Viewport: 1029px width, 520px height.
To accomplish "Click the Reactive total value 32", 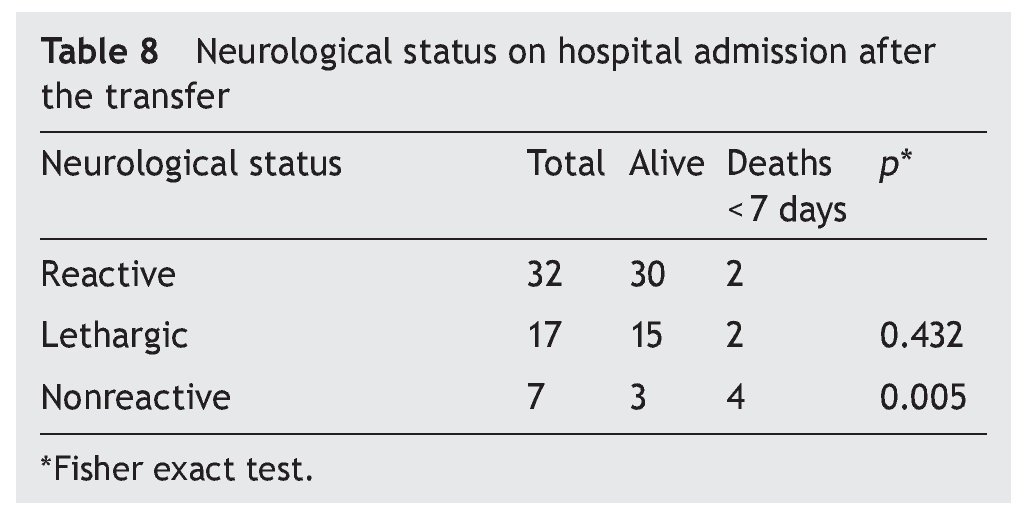I will pyautogui.click(x=545, y=274).
